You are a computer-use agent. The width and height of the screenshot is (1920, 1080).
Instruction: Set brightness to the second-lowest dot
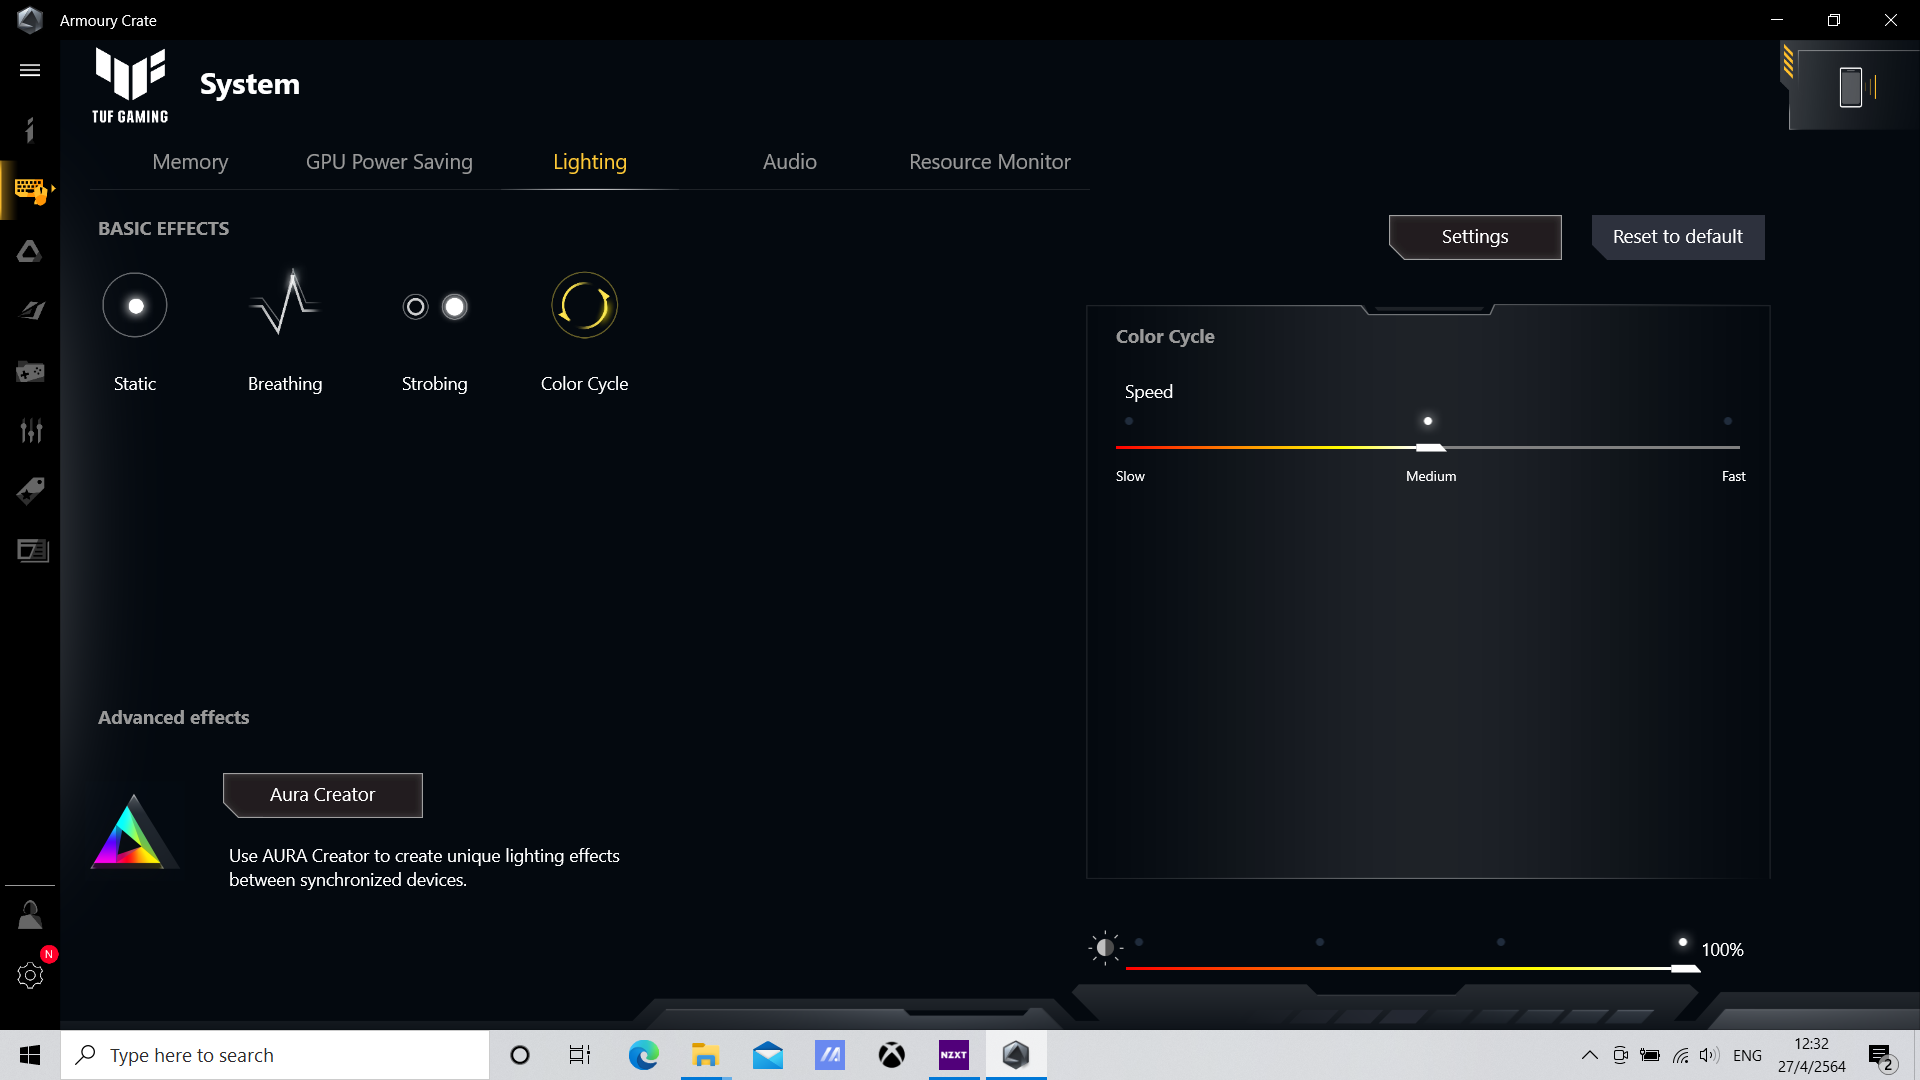click(1320, 942)
